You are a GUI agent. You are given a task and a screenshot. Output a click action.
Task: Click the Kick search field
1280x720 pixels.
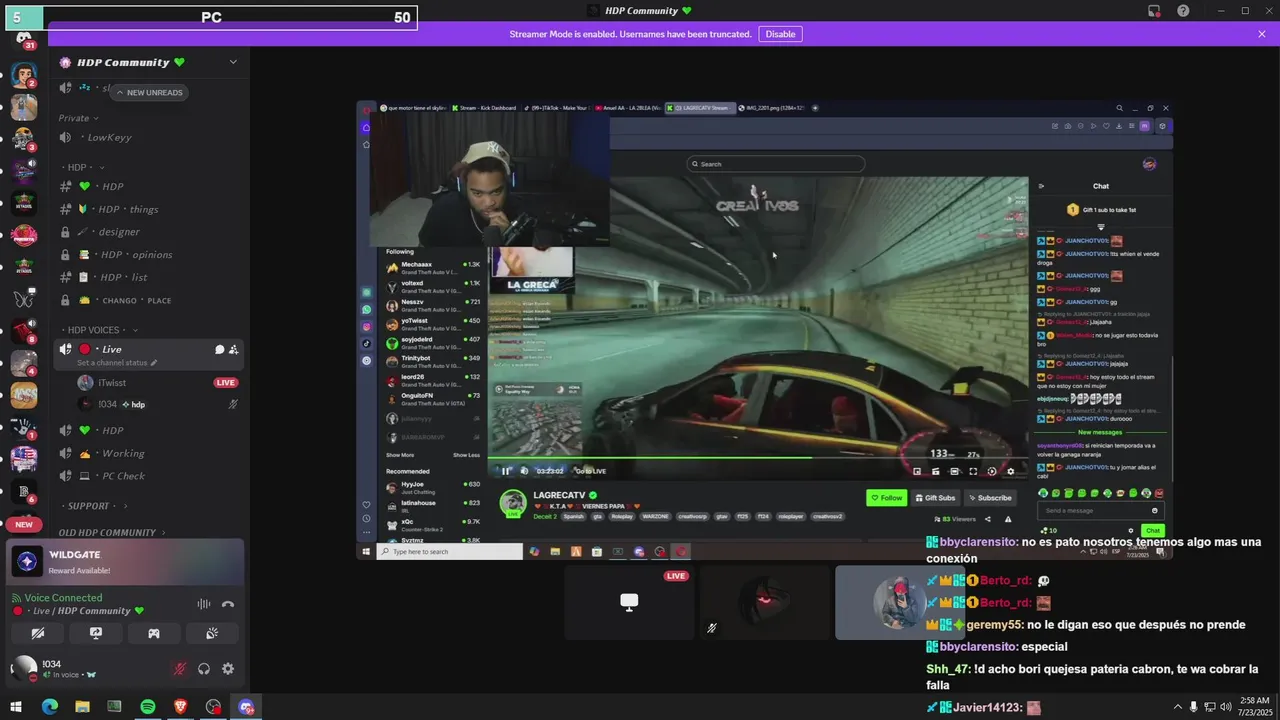coord(776,164)
